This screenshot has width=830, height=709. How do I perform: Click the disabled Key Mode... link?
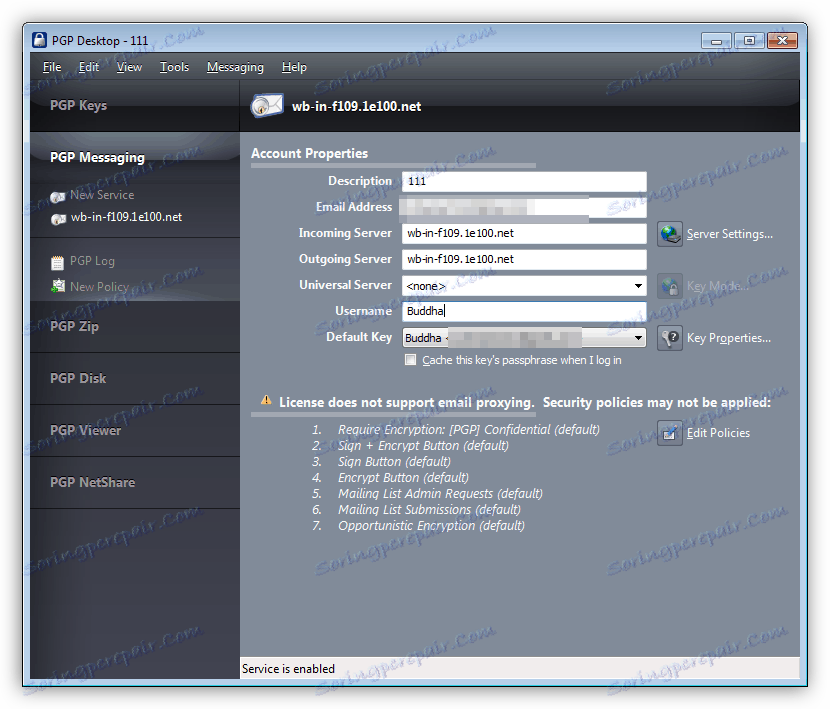(x=718, y=286)
